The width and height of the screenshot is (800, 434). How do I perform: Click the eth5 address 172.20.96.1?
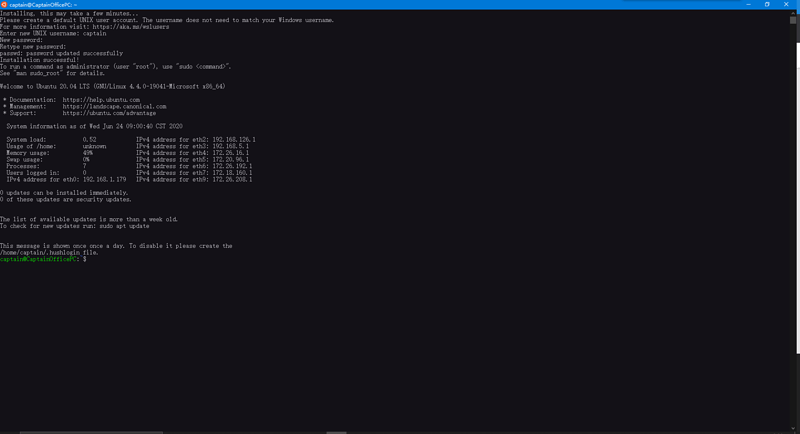point(231,160)
